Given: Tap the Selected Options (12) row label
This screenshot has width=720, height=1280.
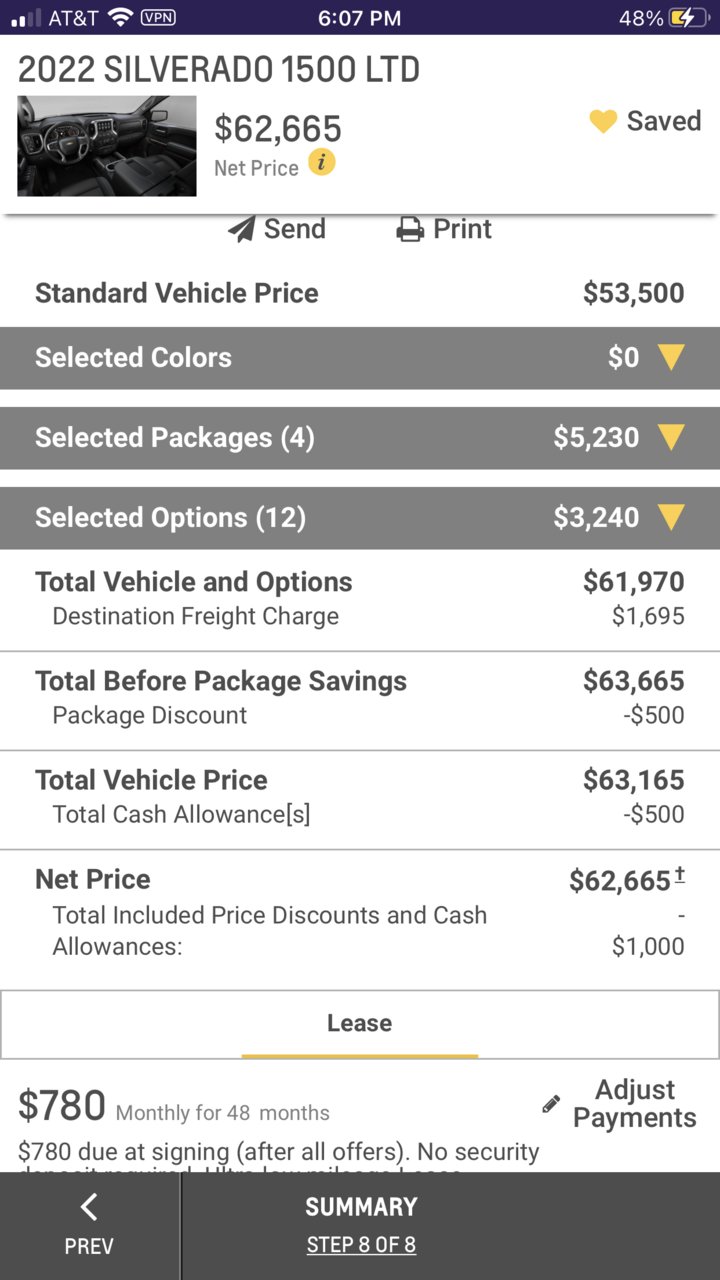Looking at the screenshot, I should [170, 518].
